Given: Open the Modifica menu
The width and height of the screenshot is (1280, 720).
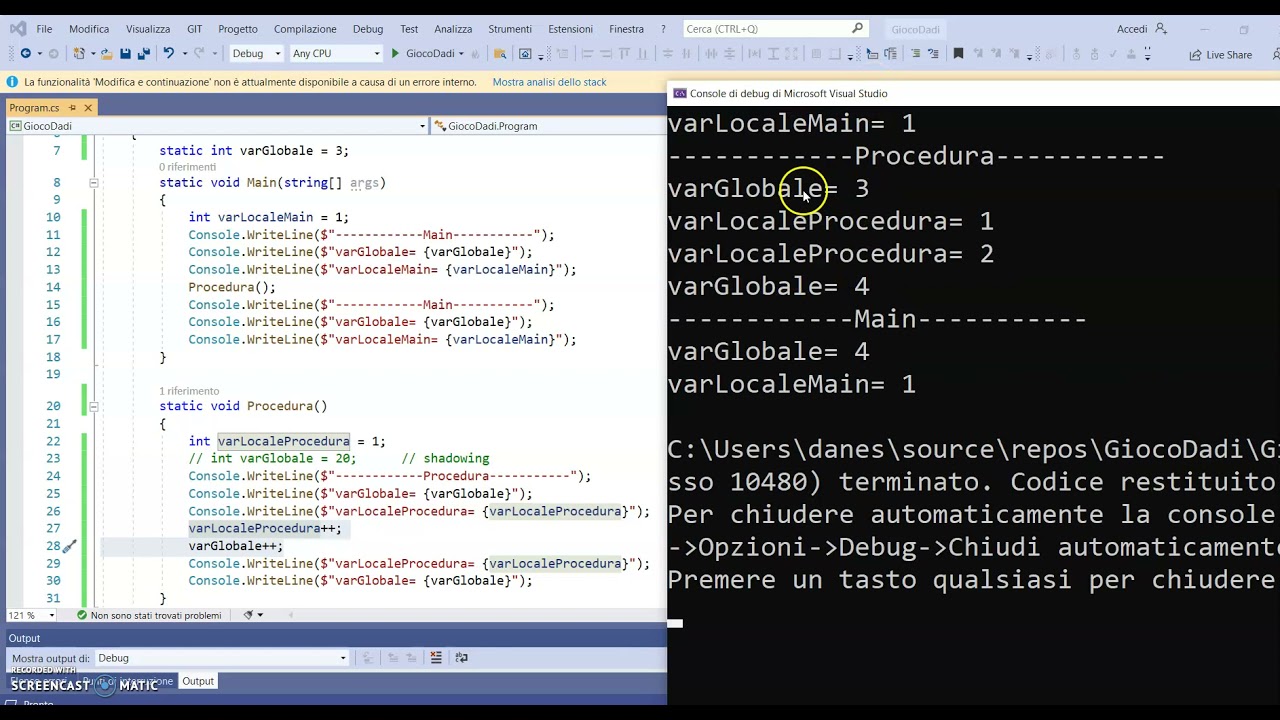Looking at the screenshot, I should pyautogui.click(x=89, y=29).
